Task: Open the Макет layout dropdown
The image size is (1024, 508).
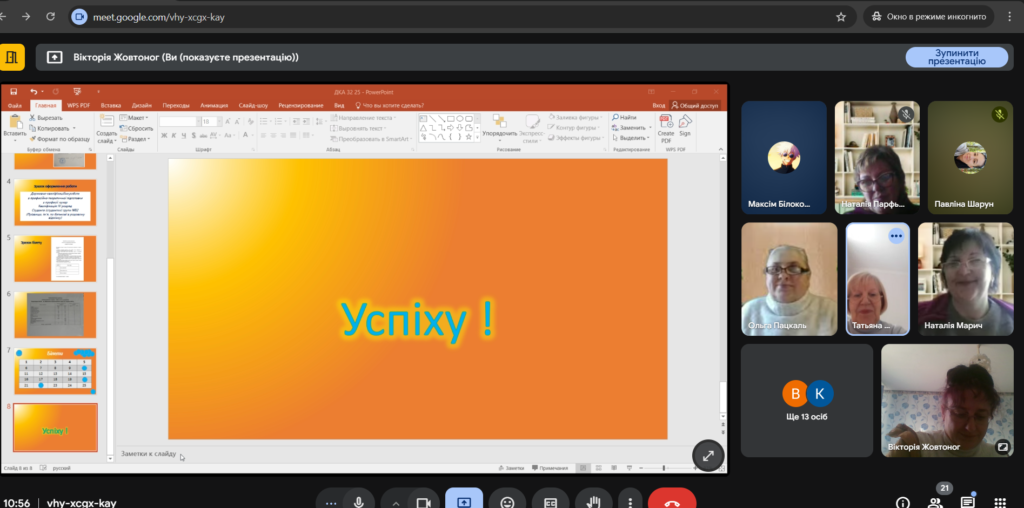Action: (138, 118)
